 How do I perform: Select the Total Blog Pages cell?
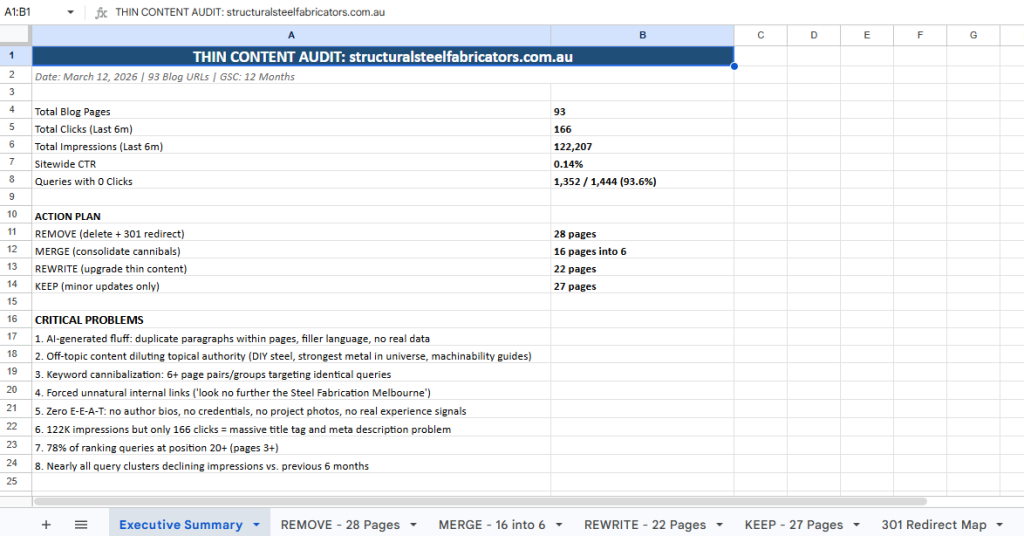(291, 112)
